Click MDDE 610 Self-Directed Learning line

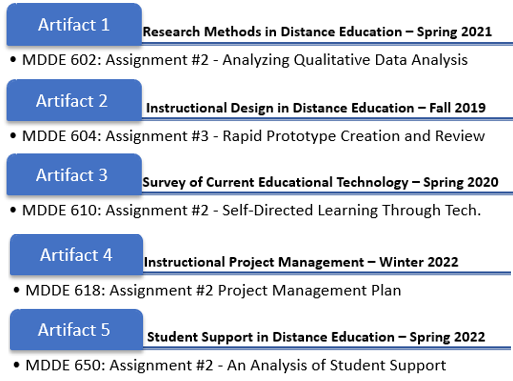tap(251, 210)
